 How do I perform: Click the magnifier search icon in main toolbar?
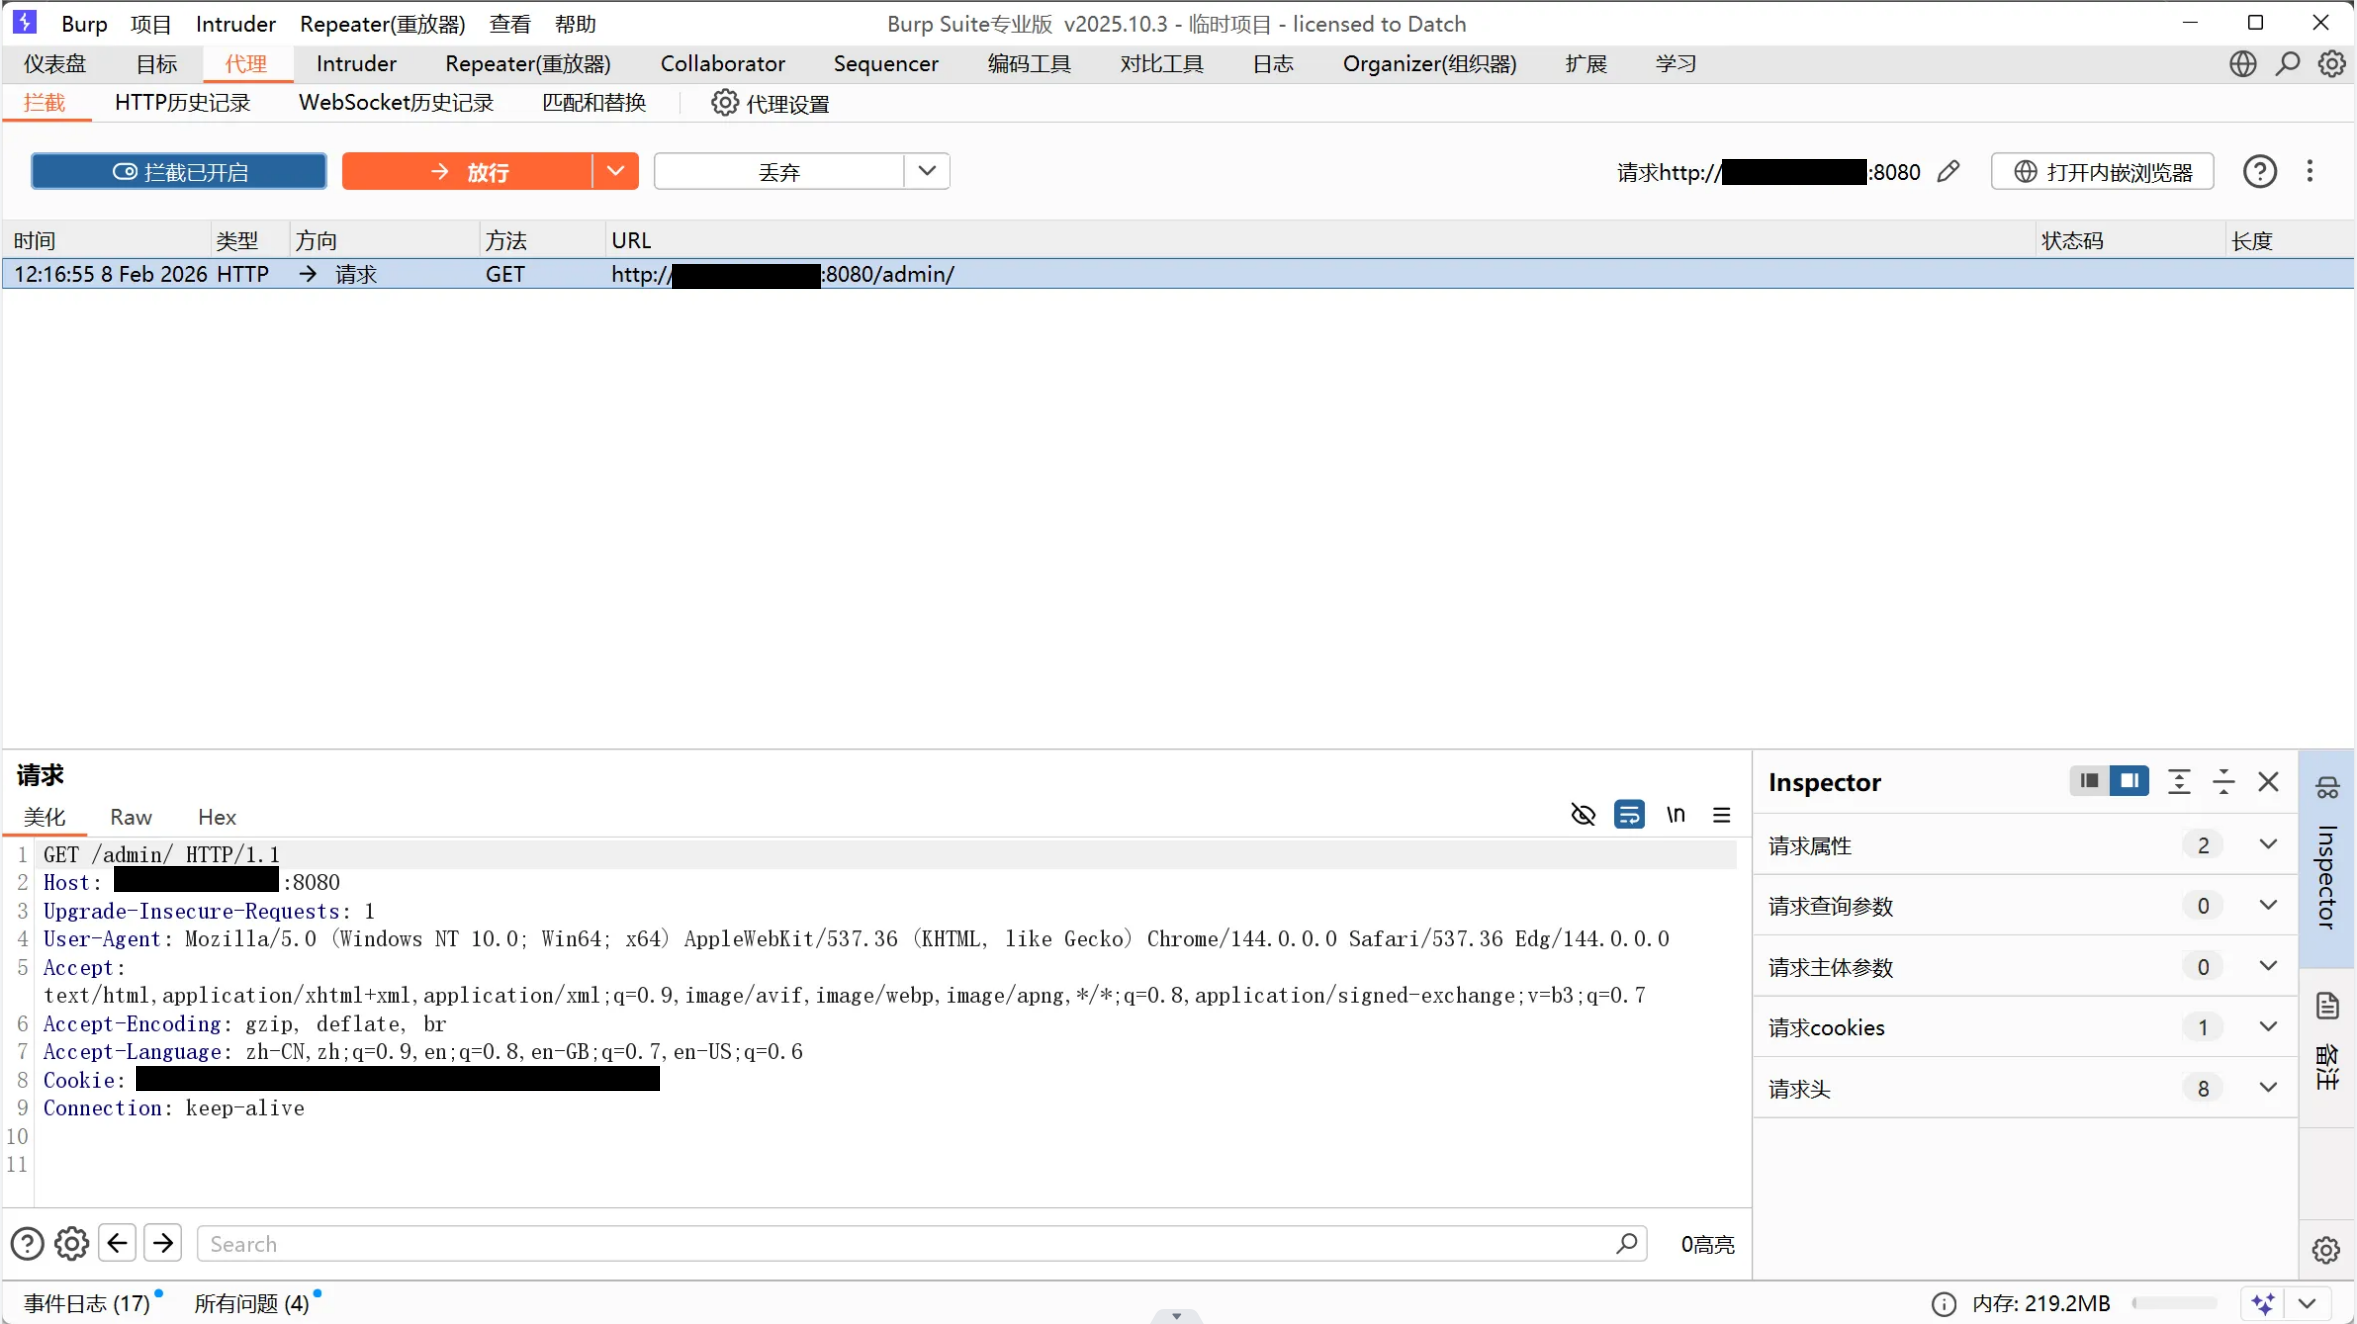pyautogui.click(x=2288, y=64)
